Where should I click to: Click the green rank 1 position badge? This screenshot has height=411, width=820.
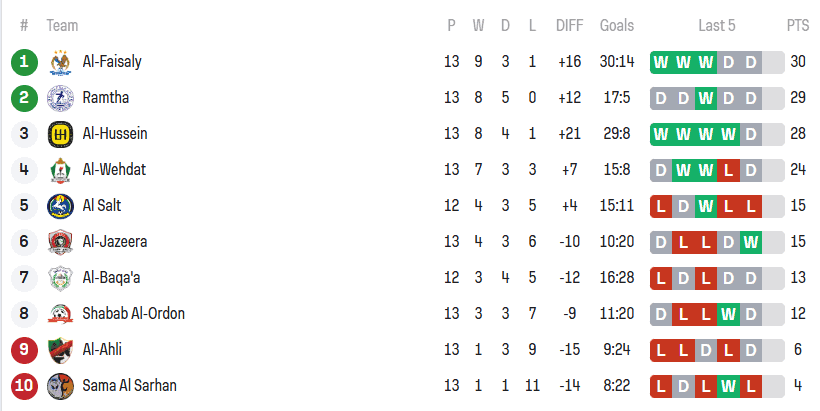point(24,62)
